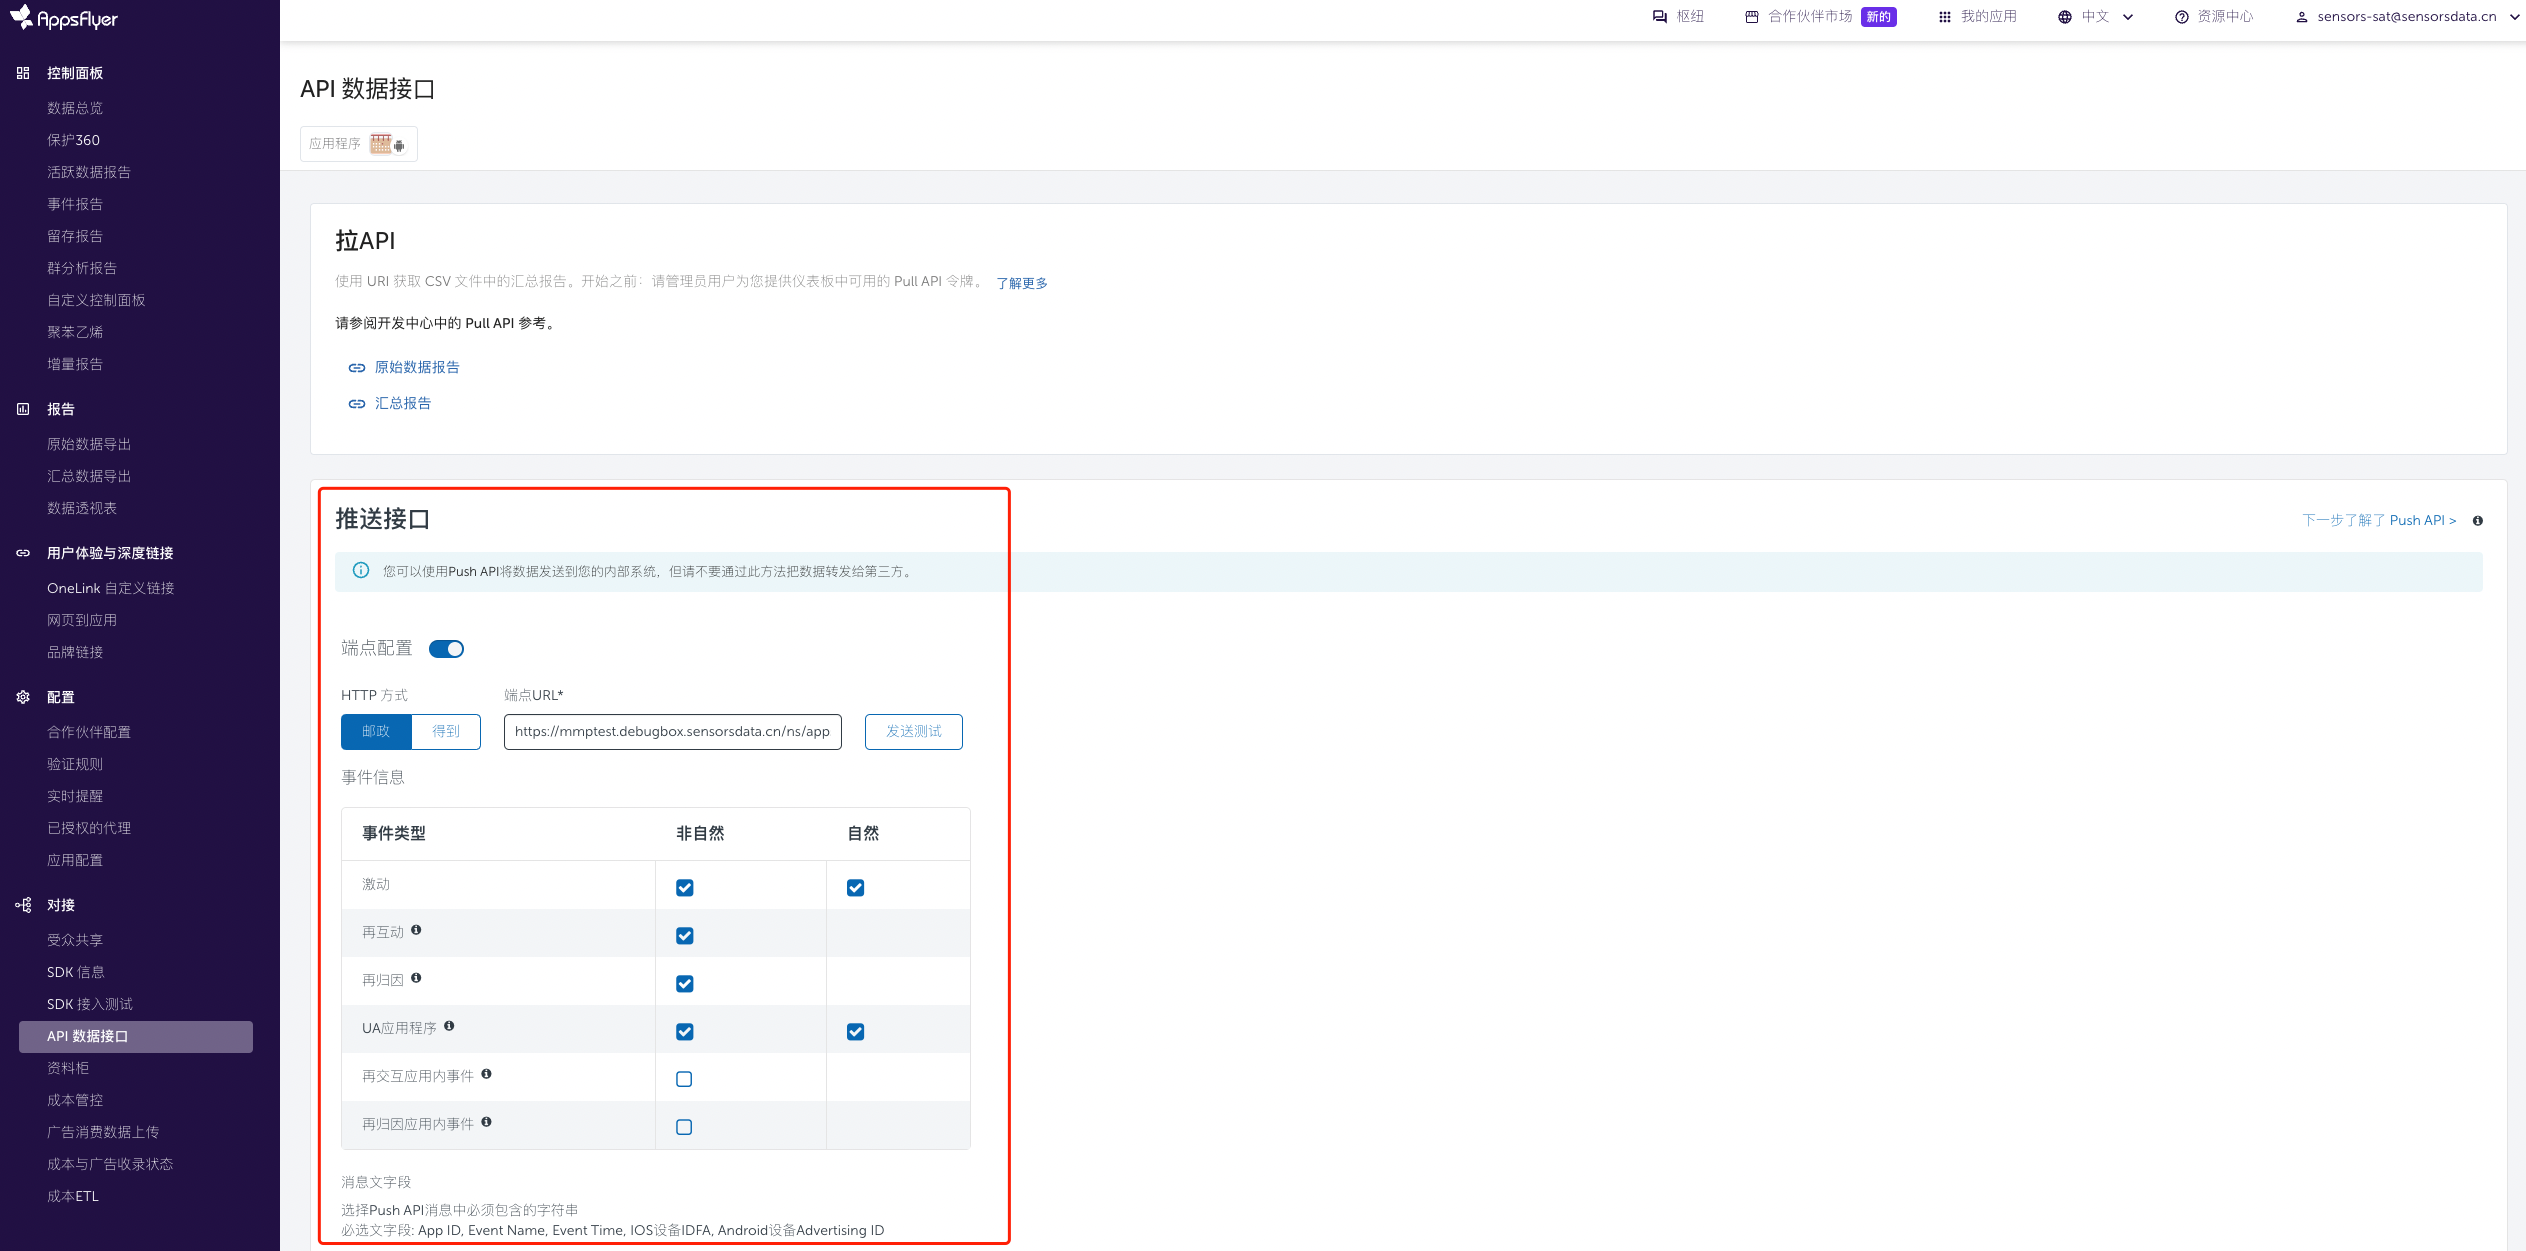Click info icon next to 再互动
The width and height of the screenshot is (2526, 1251).
point(416,930)
